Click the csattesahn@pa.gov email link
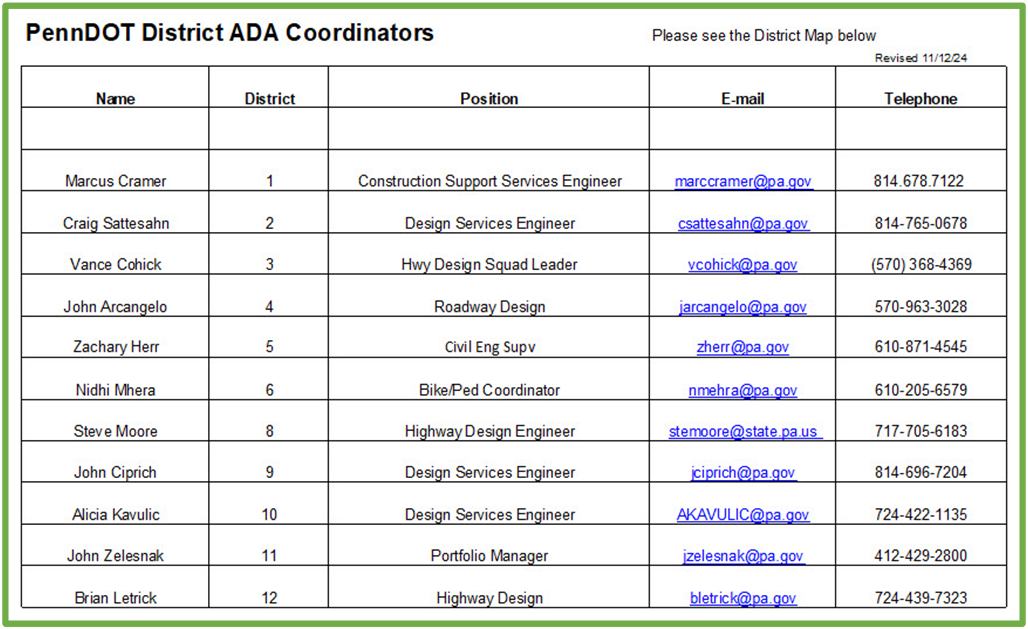This screenshot has height=629, width=1028. (x=743, y=224)
